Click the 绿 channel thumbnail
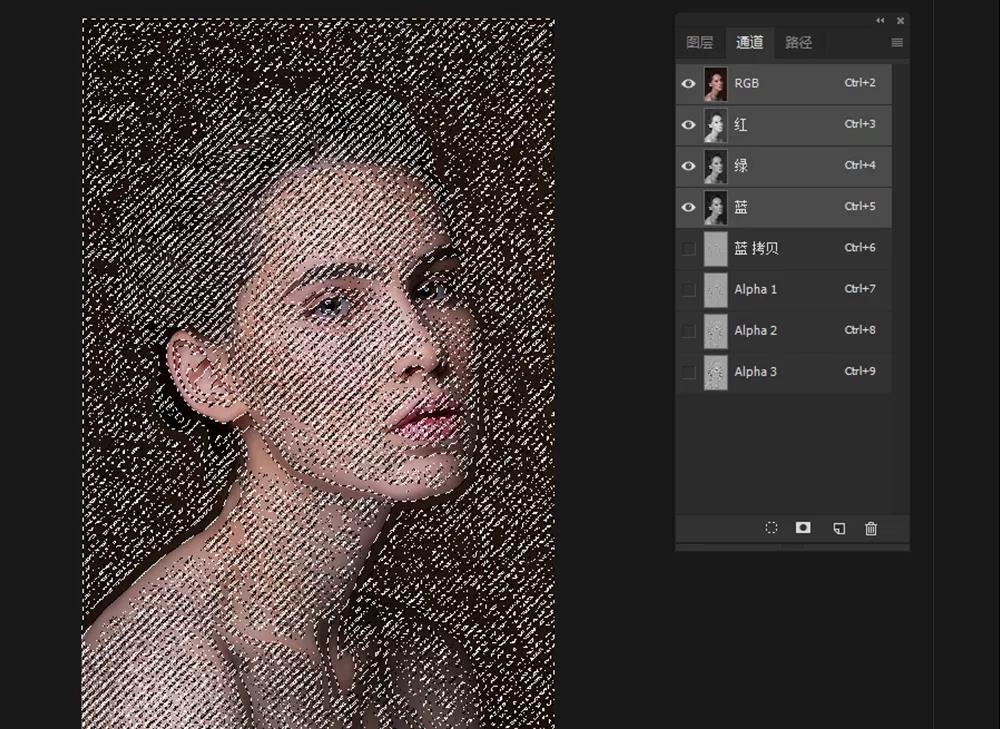The width and height of the screenshot is (1000, 729). [x=716, y=166]
